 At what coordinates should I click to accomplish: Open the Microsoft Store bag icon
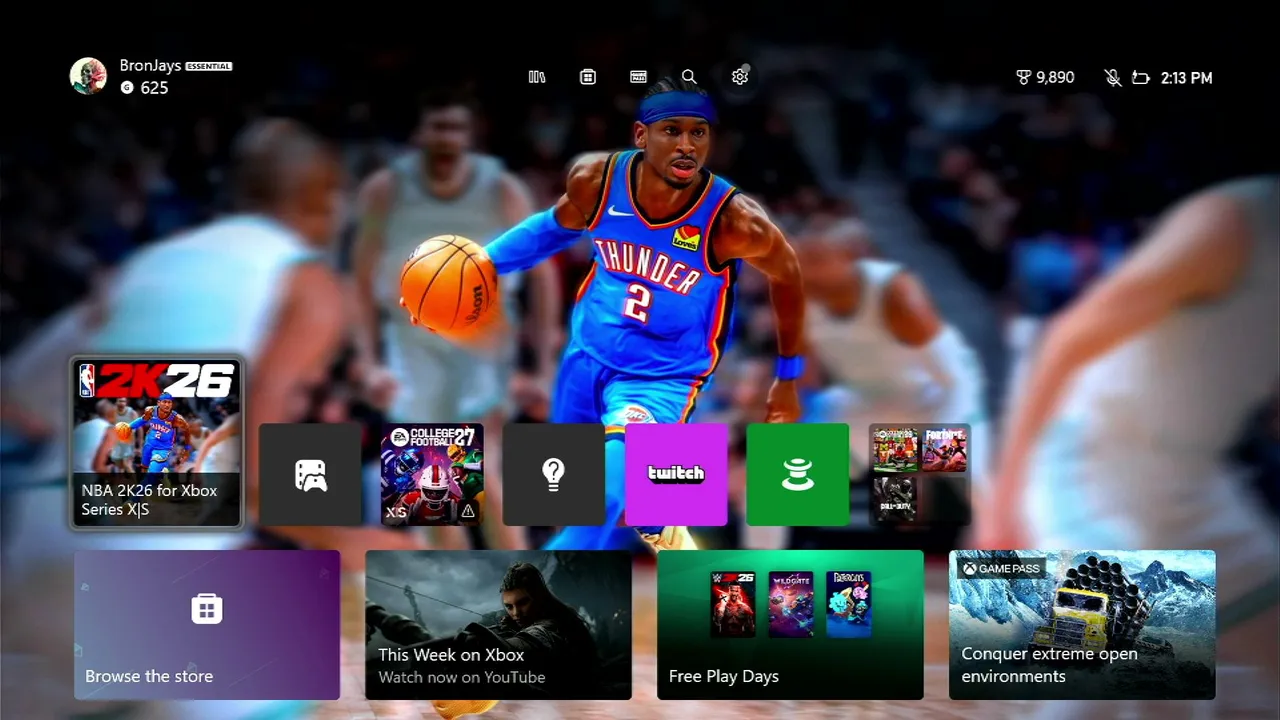pyautogui.click(x=588, y=77)
